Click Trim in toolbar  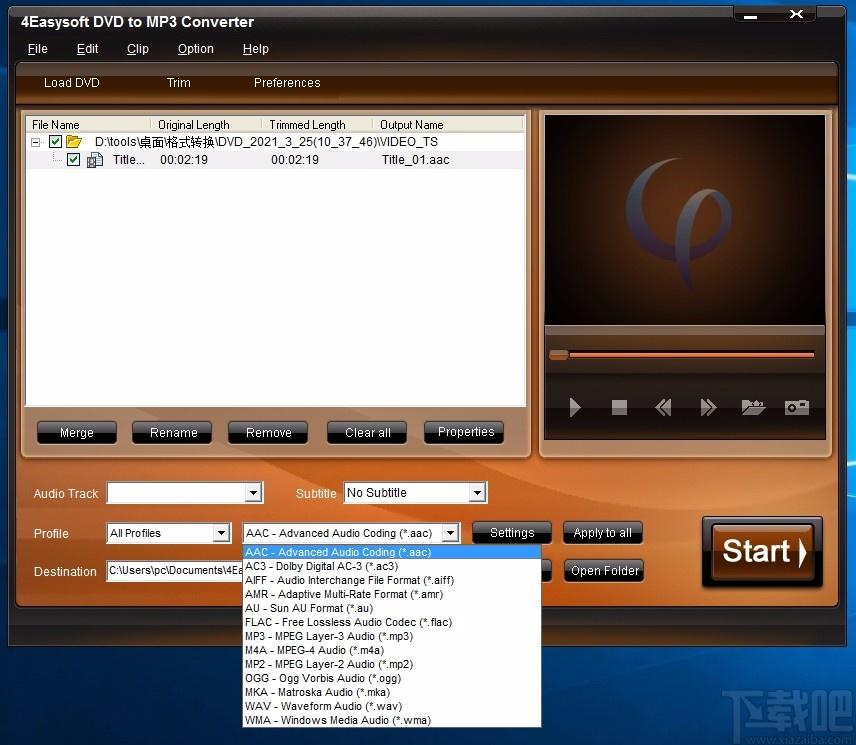179,83
